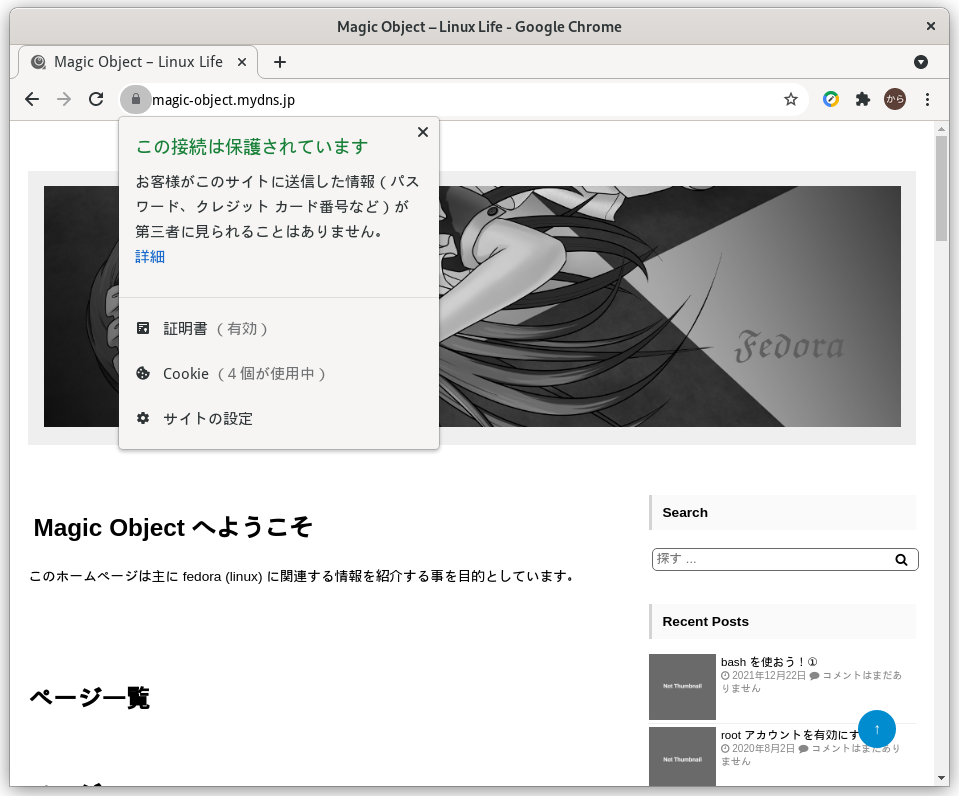Open Cookie（4 個が使用中）entry

click(x=279, y=374)
